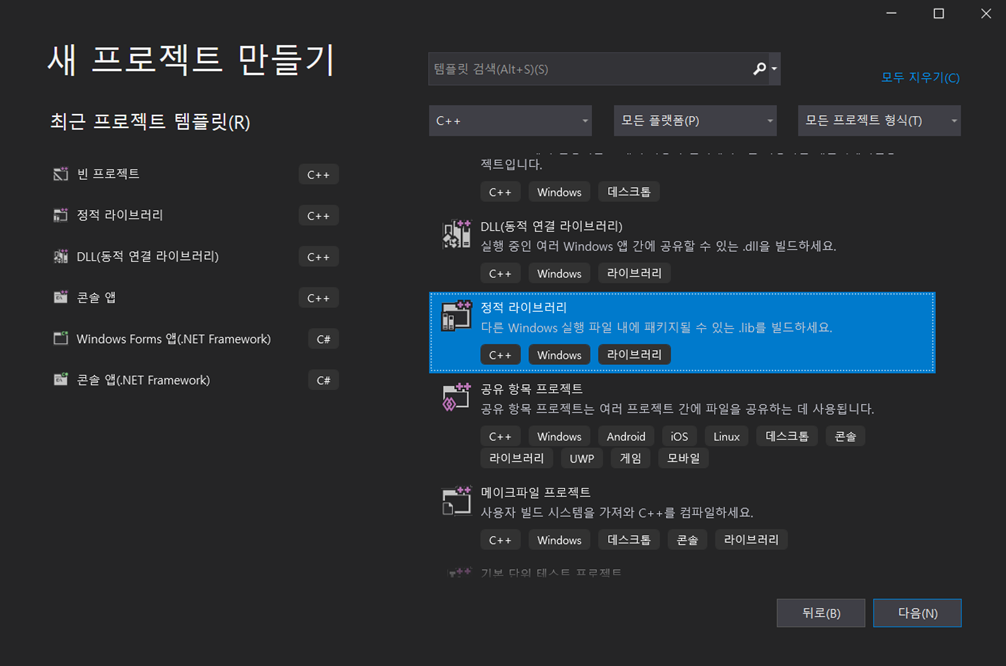
Task: Select 콘솔 앱(.NET Framework) C# entry
Action: click(x=143, y=380)
